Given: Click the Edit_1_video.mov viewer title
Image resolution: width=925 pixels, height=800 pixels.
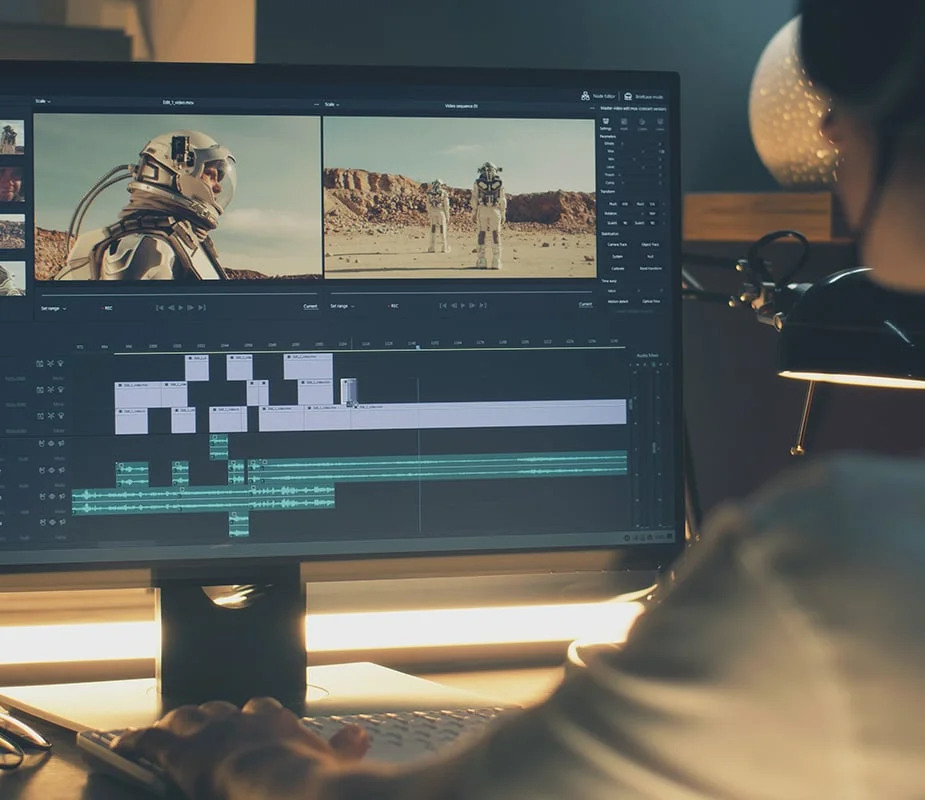Looking at the screenshot, I should coord(178,103).
